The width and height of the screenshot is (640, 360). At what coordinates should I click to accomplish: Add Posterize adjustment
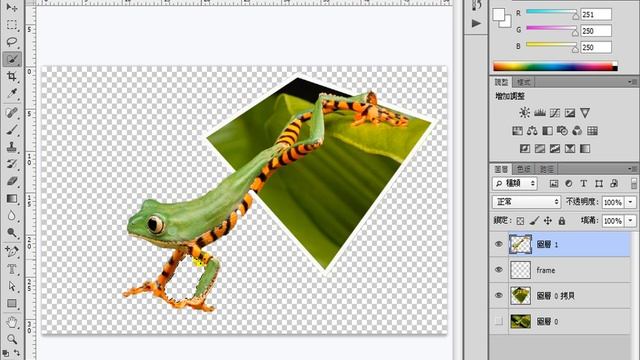coord(540,149)
